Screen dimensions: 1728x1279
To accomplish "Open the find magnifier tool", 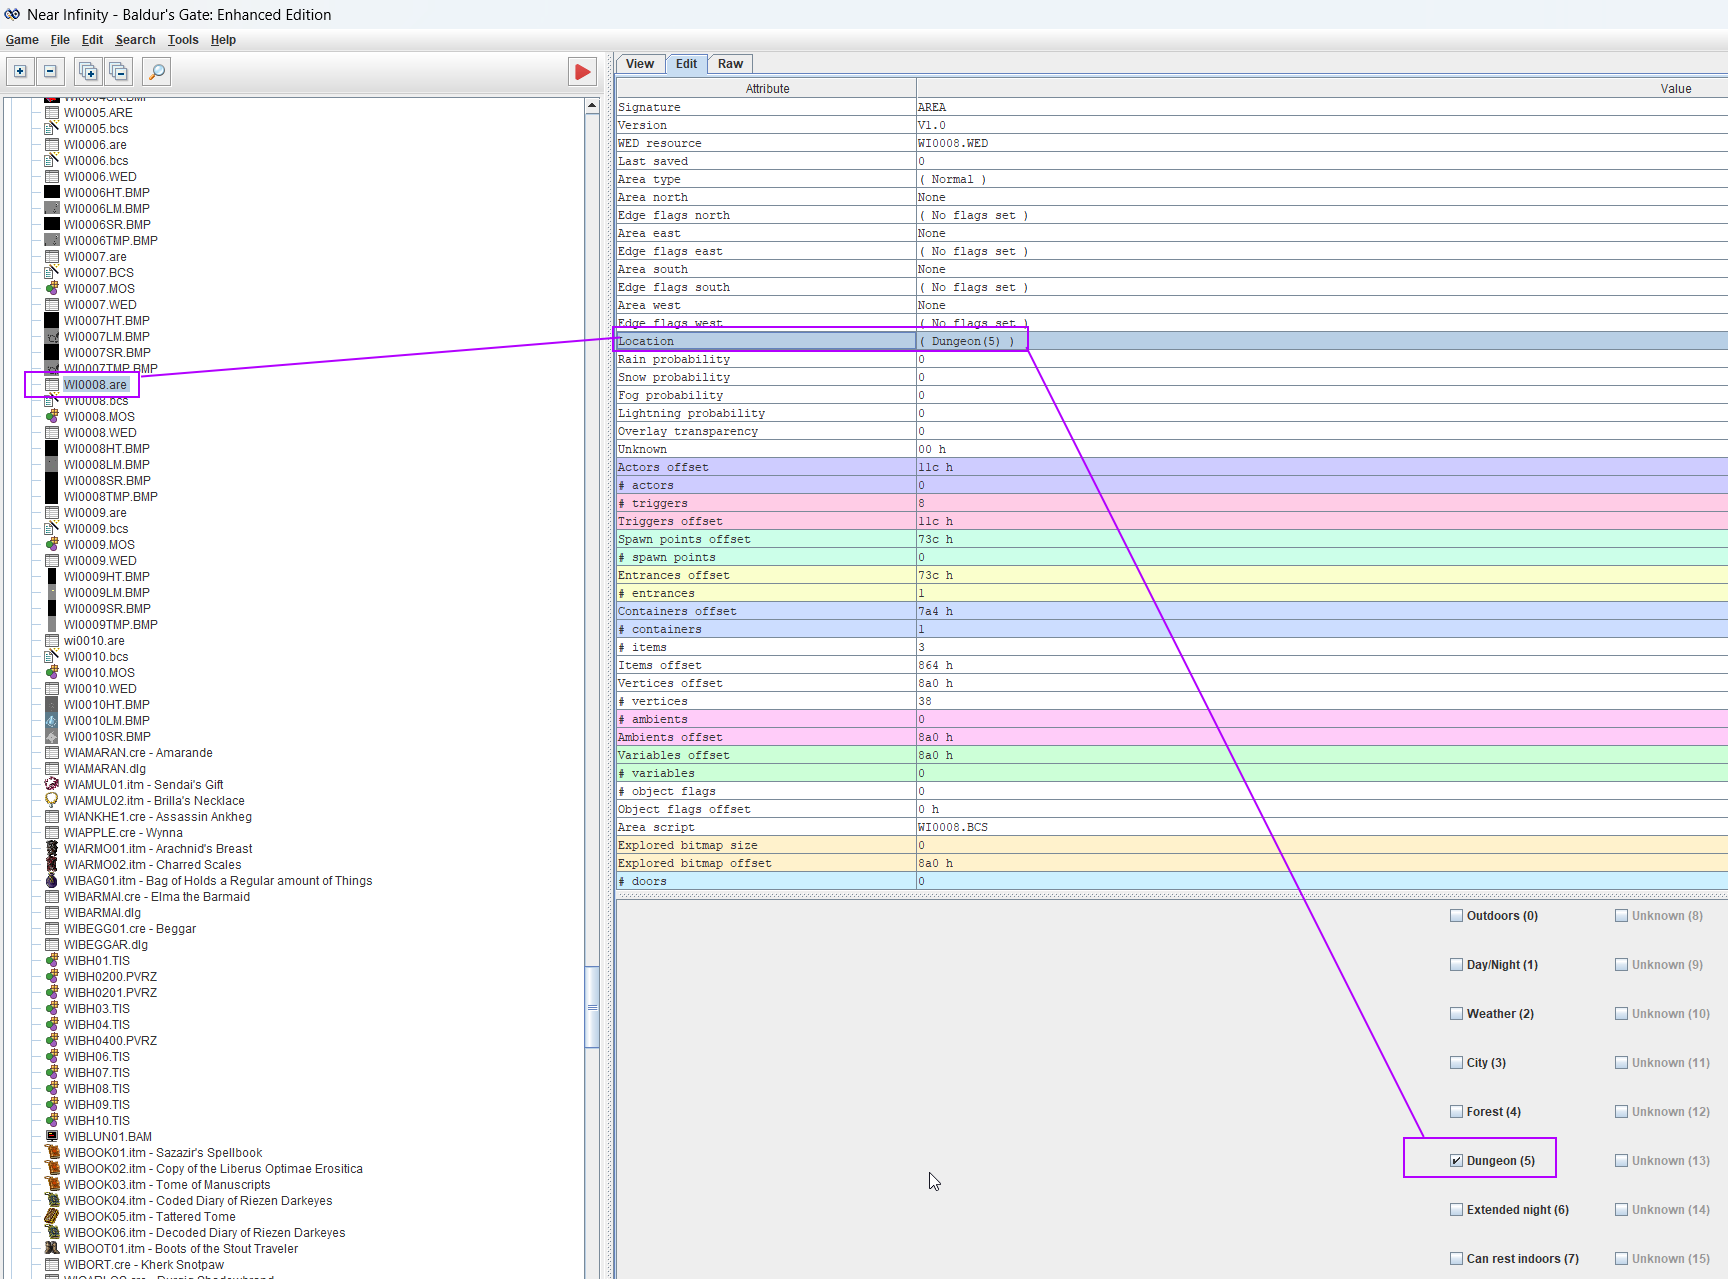I will point(157,71).
